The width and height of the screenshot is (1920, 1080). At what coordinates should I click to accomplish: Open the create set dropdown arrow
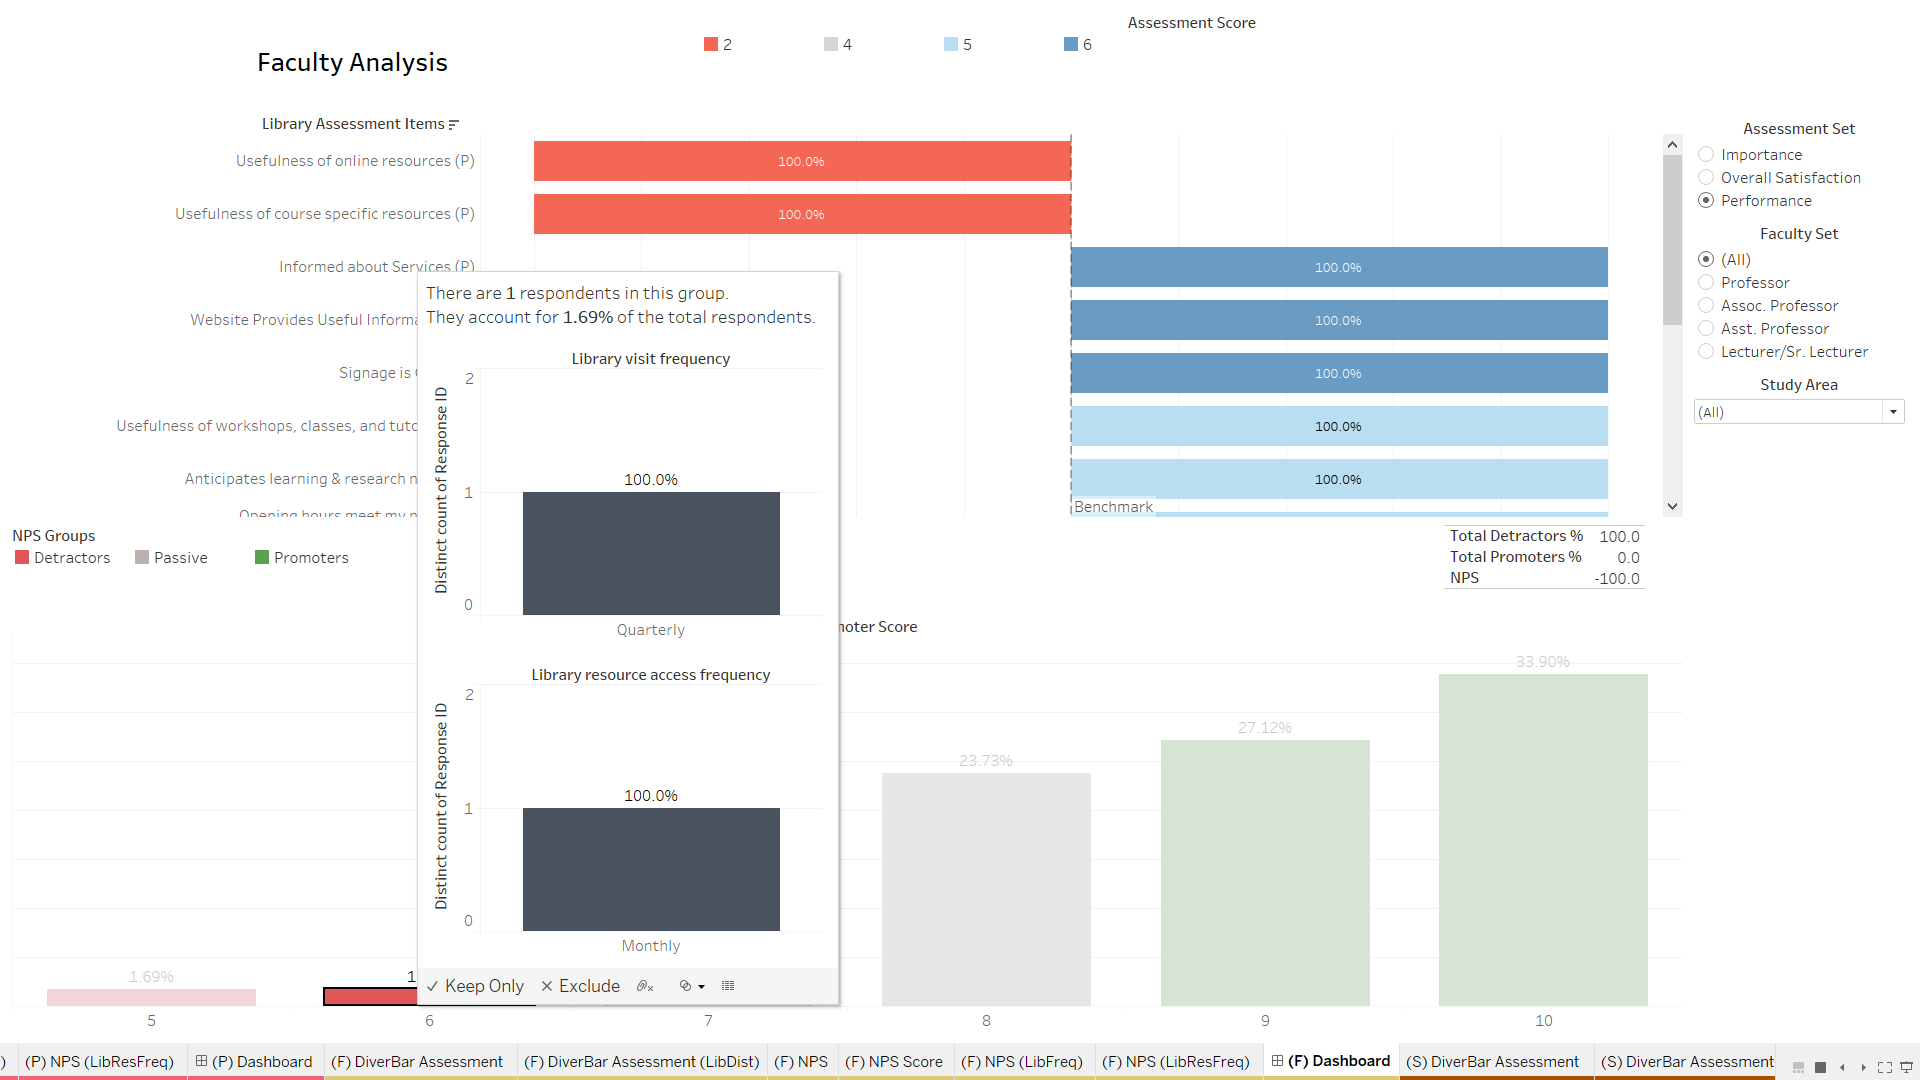(x=701, y=987)
